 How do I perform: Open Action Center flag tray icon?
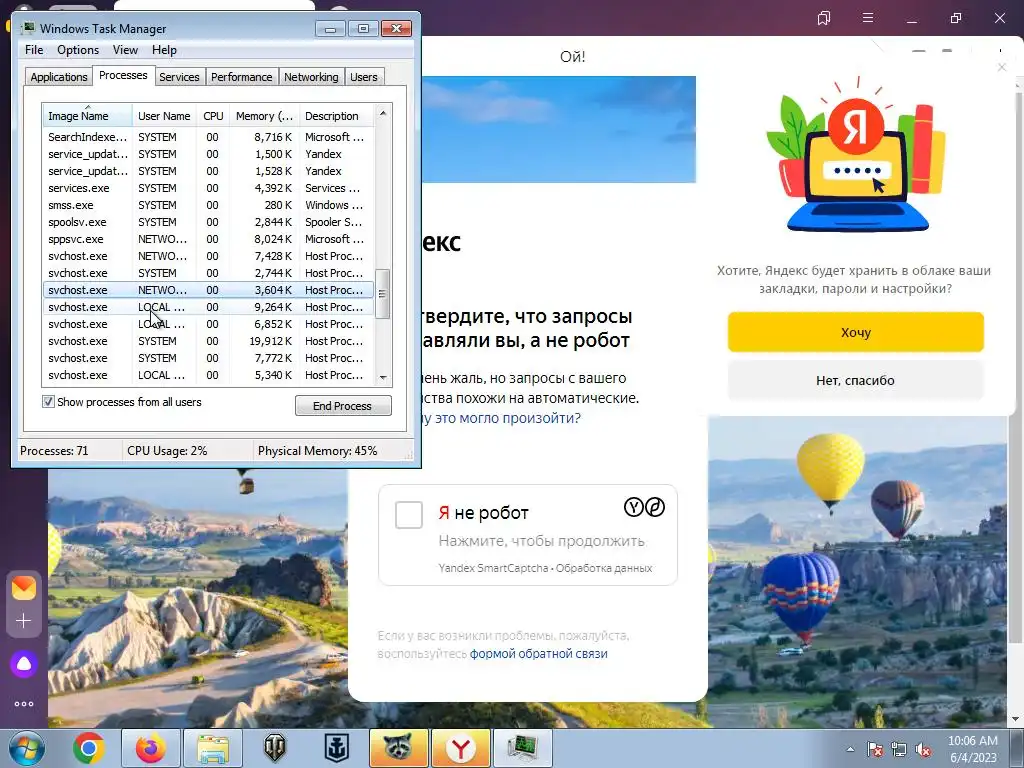874,749
